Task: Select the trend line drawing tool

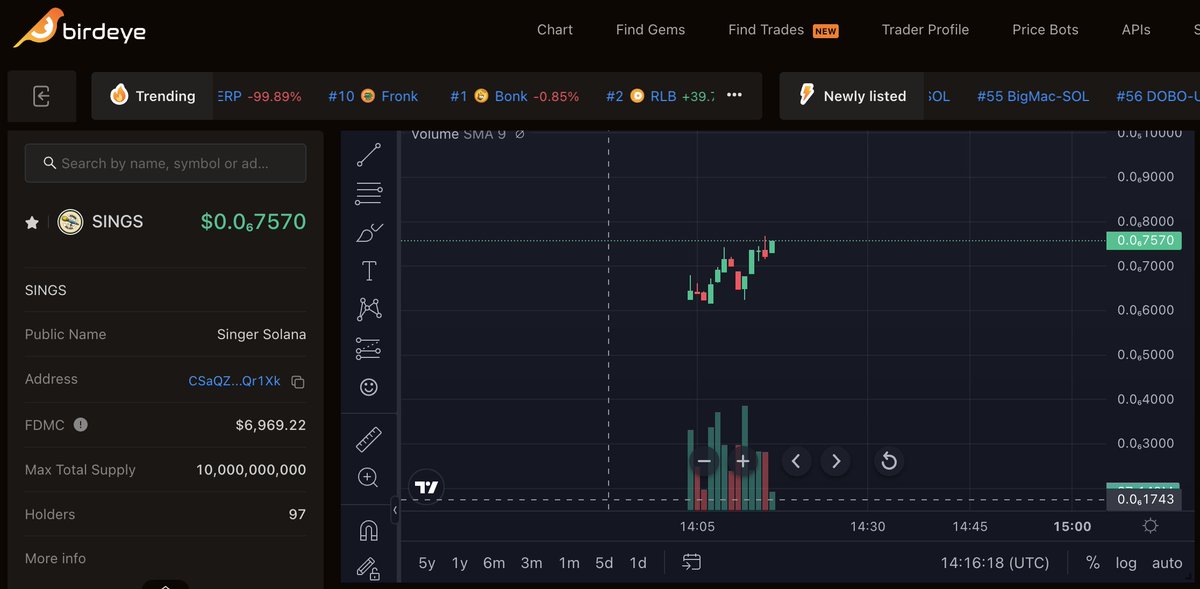Action: coord(369,154)
